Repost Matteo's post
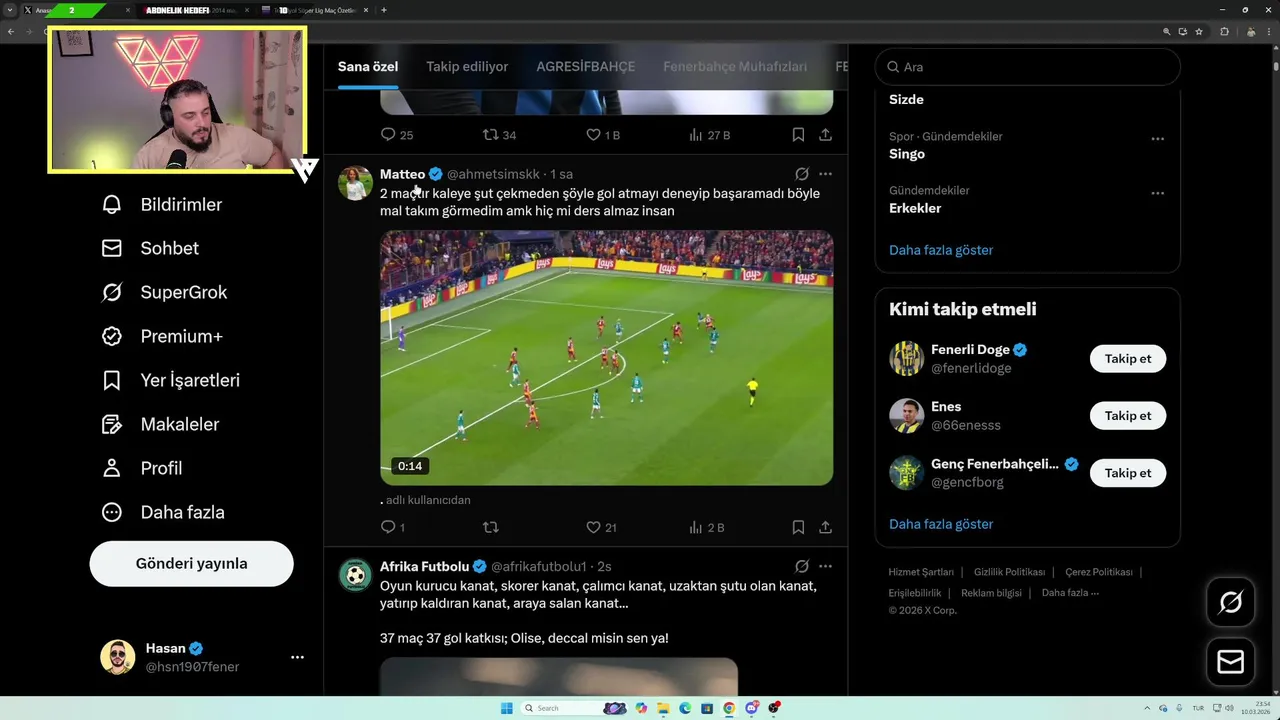This screenshot has width=1280, height=720. [490, 527]
